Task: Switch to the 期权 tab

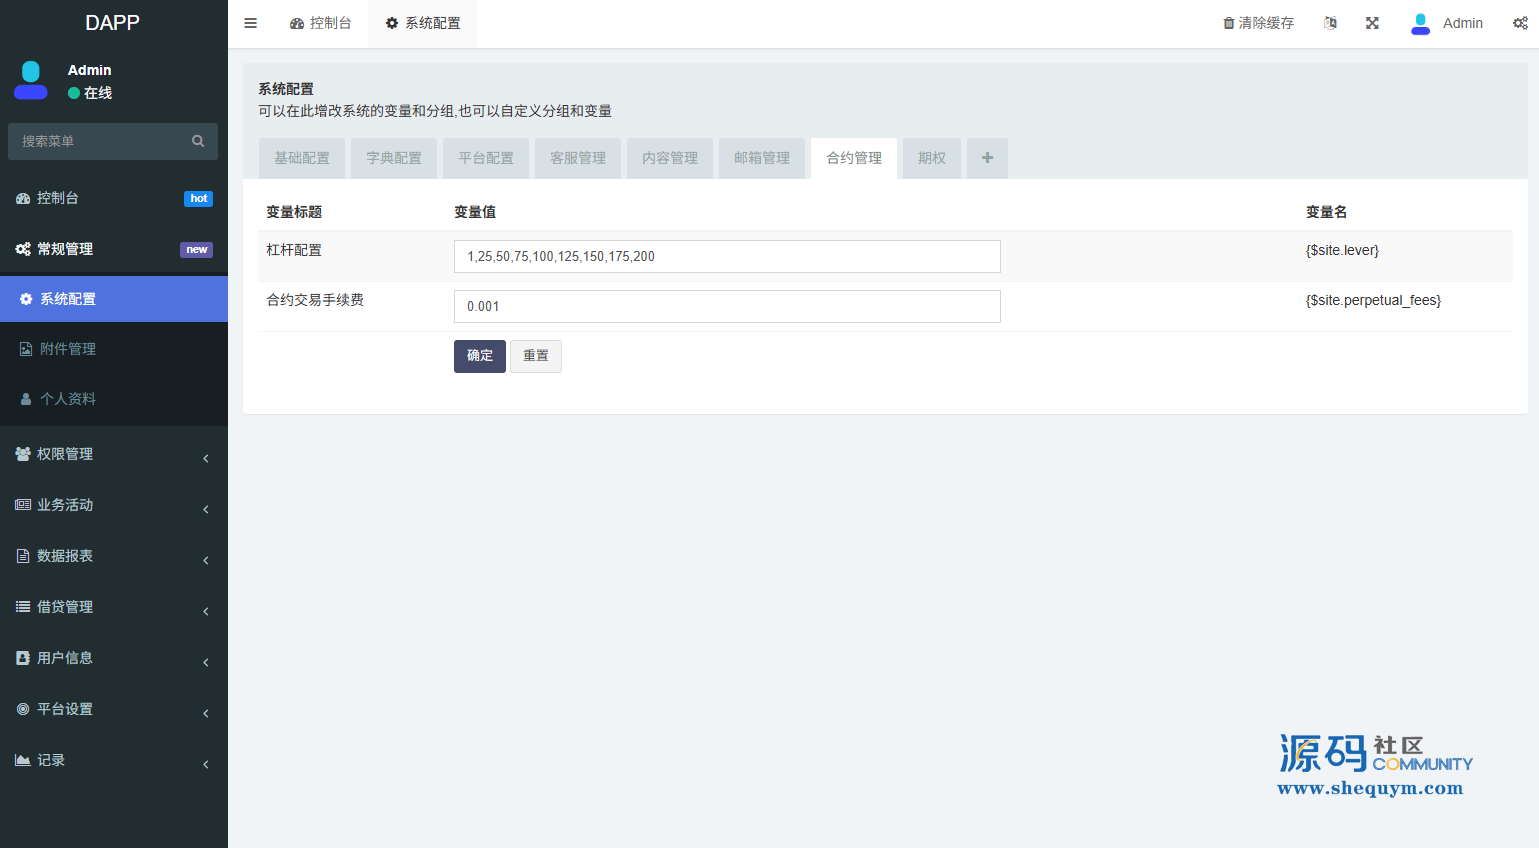Action: 931,158
